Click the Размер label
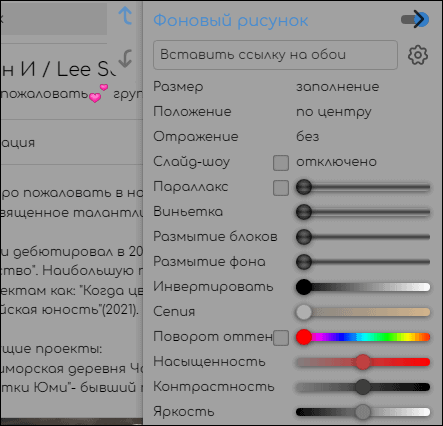The image size is (443, 426). [x=178, y=87]
